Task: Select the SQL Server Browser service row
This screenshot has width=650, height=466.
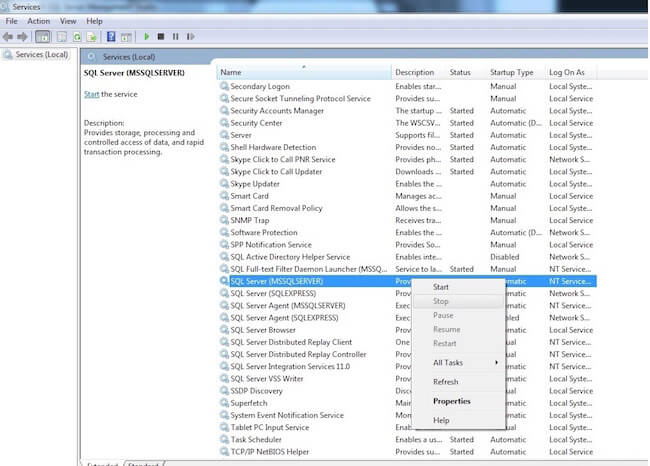Action: coord(263,330)
